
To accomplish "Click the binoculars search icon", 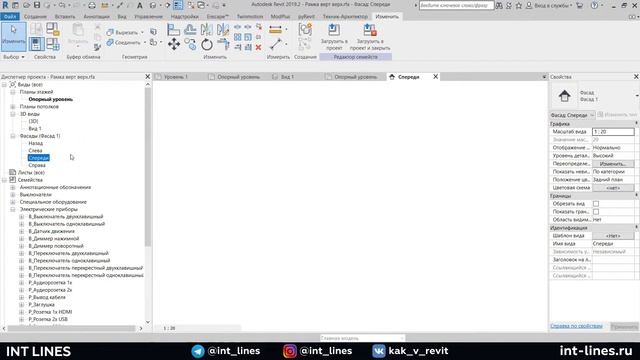I will (499, 5).
